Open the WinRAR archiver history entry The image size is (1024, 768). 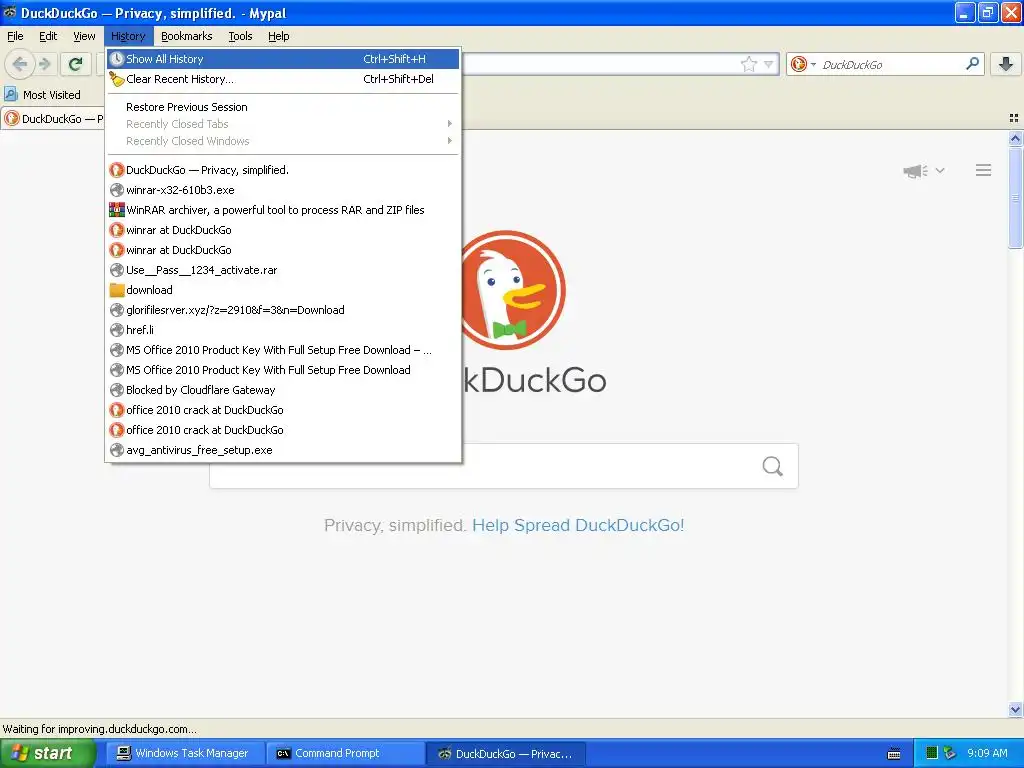tap(283, 210)
